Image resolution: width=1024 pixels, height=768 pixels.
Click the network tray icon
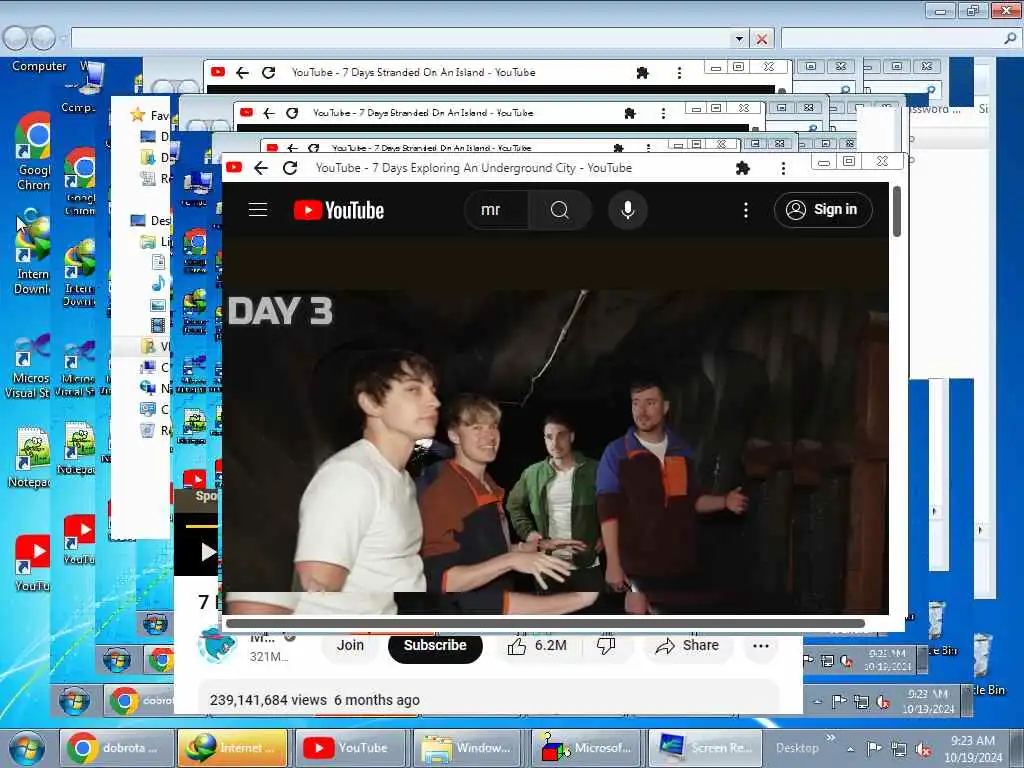click(899, 749)
